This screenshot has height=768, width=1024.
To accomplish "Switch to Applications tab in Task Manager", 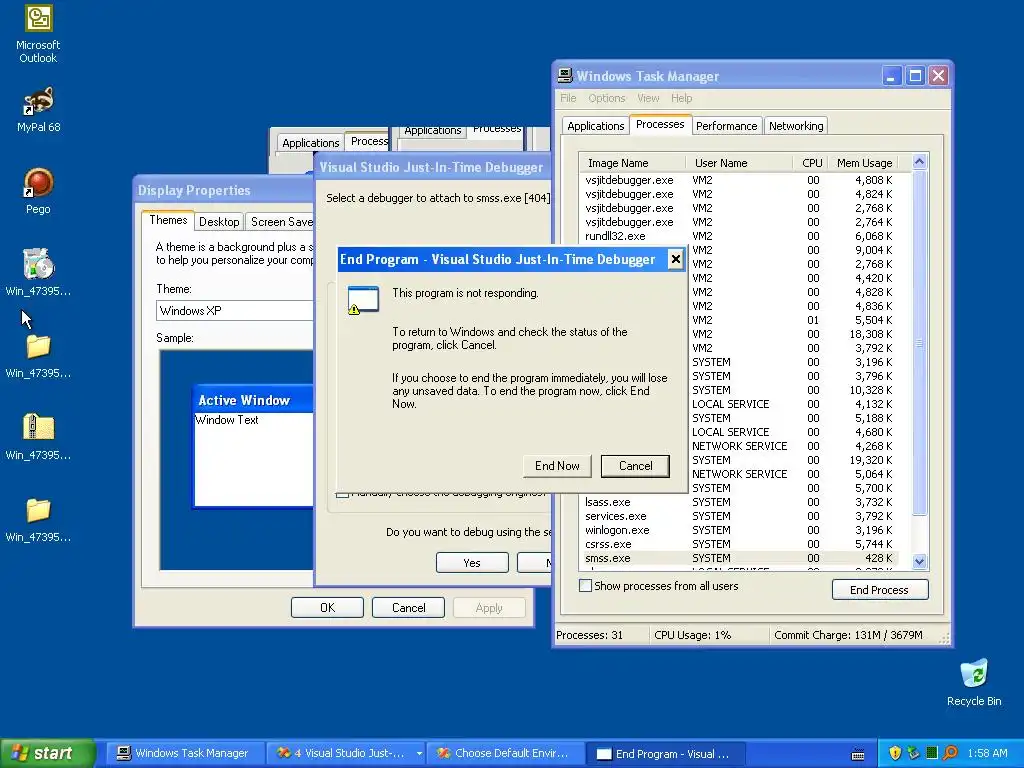I will pyautogui.click(x=596, y=126).
